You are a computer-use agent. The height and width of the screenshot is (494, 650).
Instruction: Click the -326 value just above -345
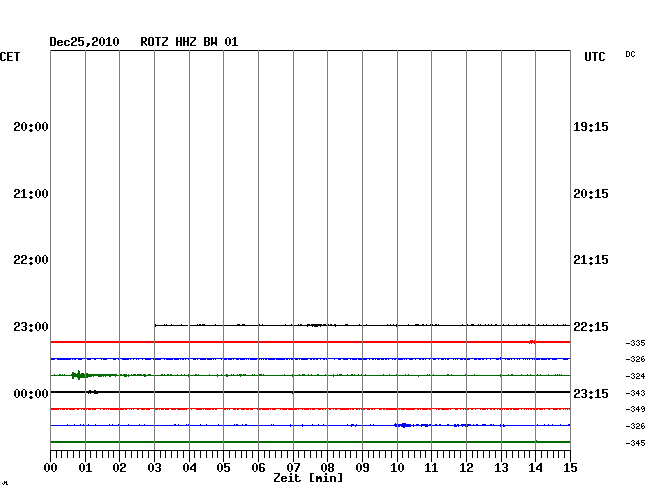coord(635,426)
